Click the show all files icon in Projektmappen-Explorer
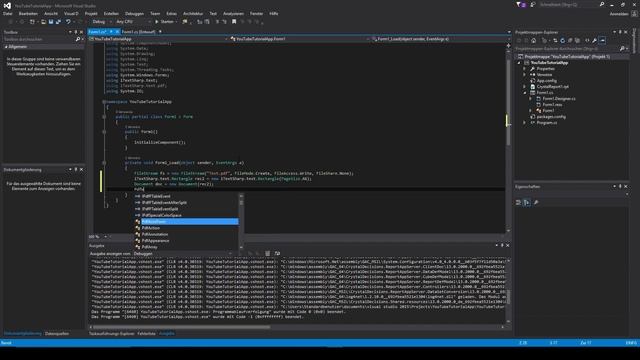640x360 pixels. [577, 40]
